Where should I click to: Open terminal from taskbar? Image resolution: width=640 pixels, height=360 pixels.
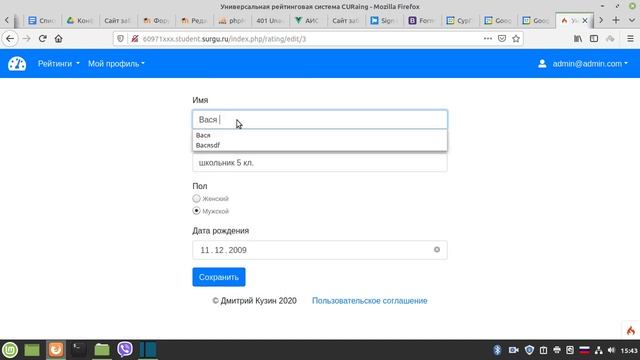click(x=78, y=349)
